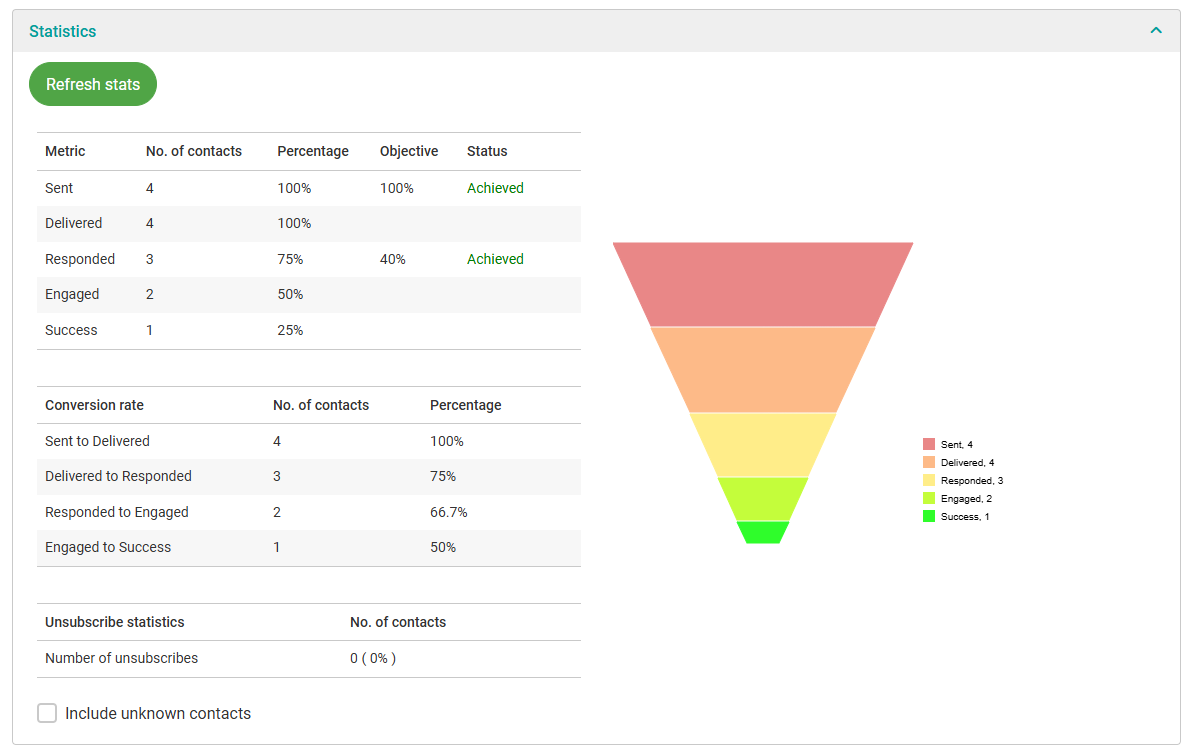Click the green Success legend swatch
The width and height of the screenshot is (1189, 750).
pos(929,516)
